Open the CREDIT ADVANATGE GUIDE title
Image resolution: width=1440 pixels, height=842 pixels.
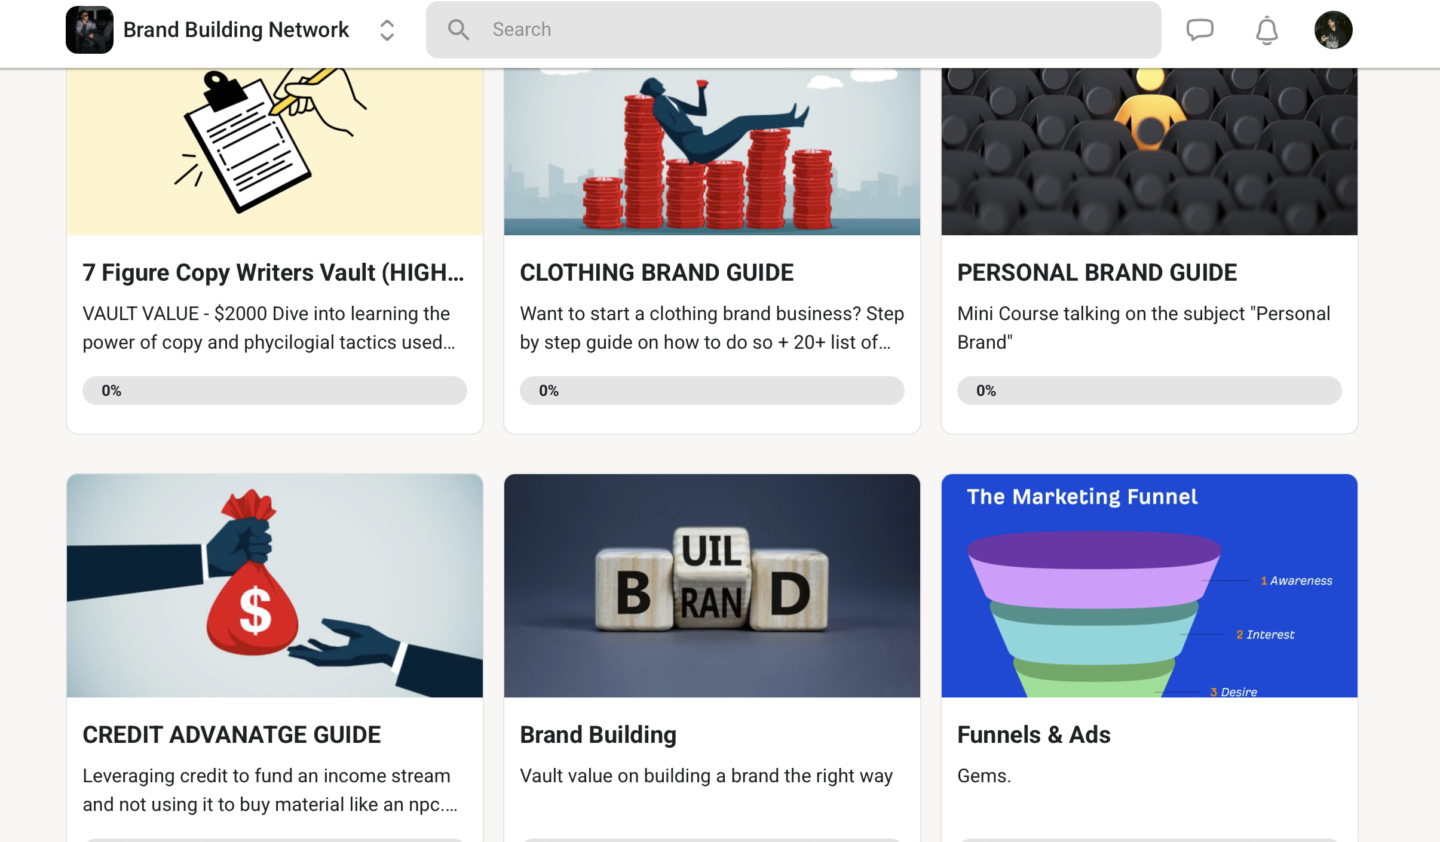[232, 735]
